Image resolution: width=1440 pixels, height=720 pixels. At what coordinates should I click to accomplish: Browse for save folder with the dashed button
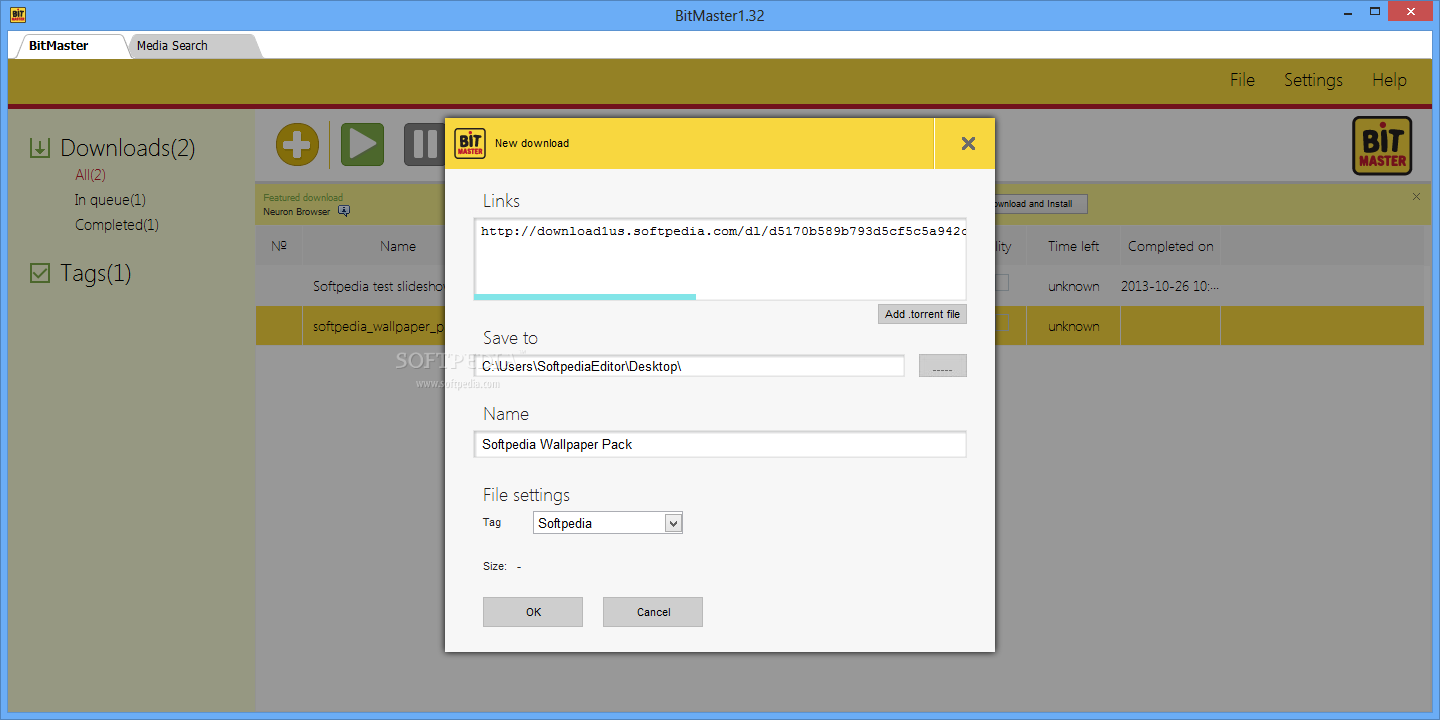[x=942, y=366]
